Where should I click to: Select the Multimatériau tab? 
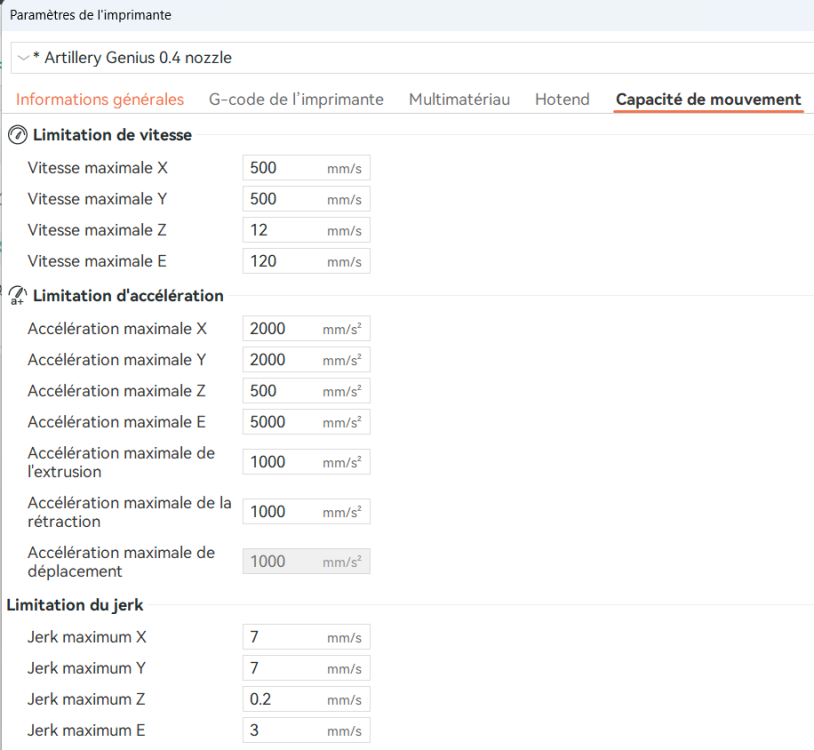(459, 99)
